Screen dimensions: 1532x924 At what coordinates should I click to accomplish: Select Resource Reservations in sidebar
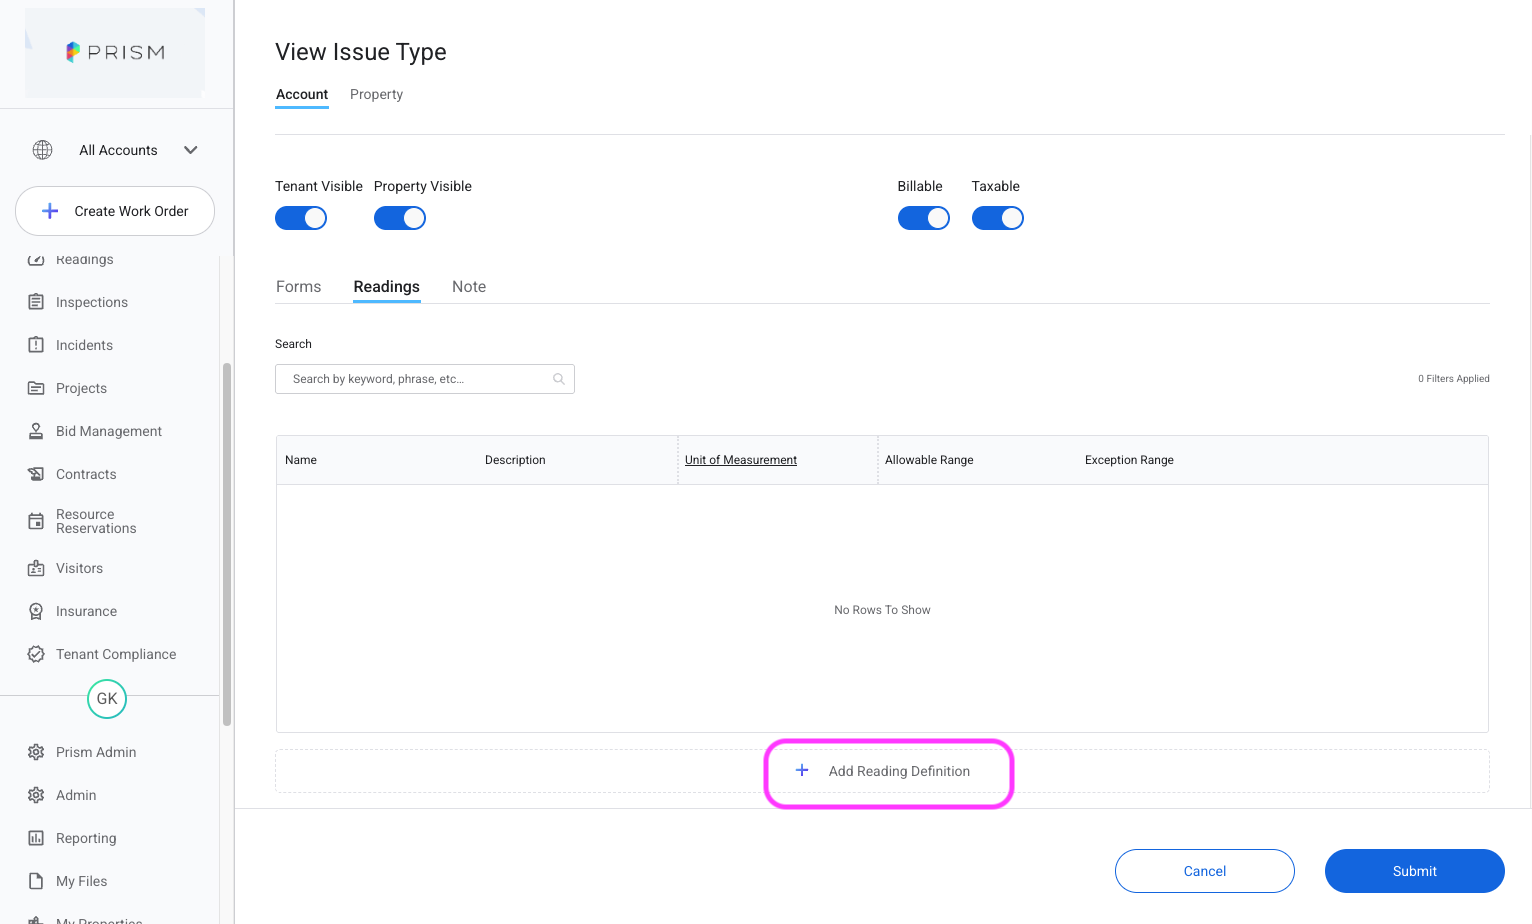click(x=95, y=521)
